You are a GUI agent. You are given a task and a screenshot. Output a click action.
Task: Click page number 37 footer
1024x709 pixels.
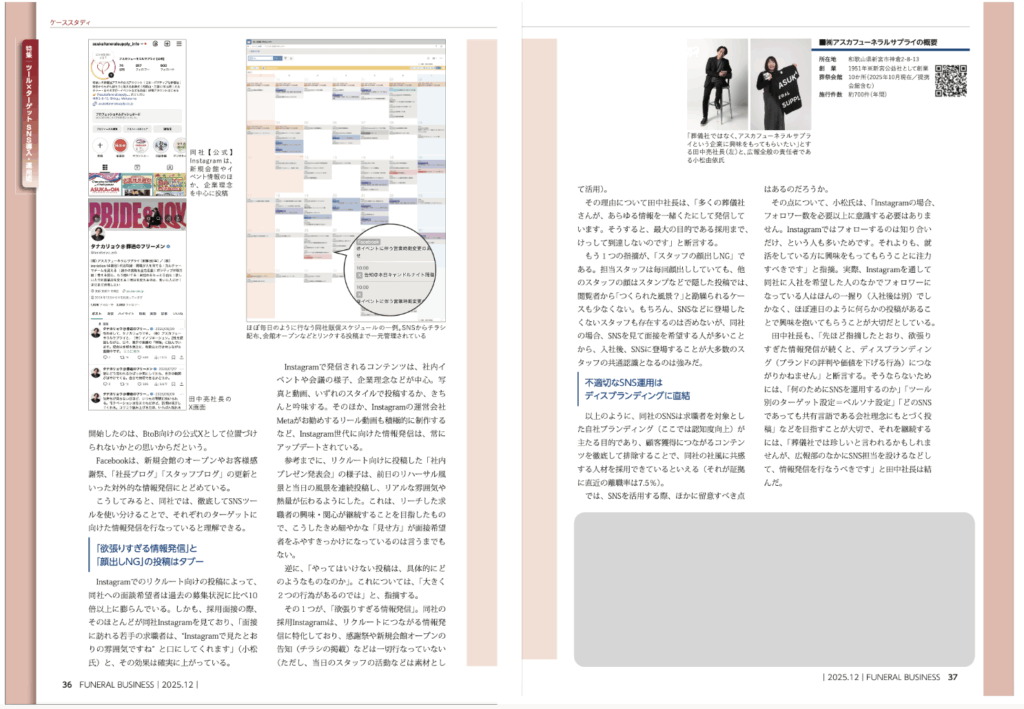point(953,677)
